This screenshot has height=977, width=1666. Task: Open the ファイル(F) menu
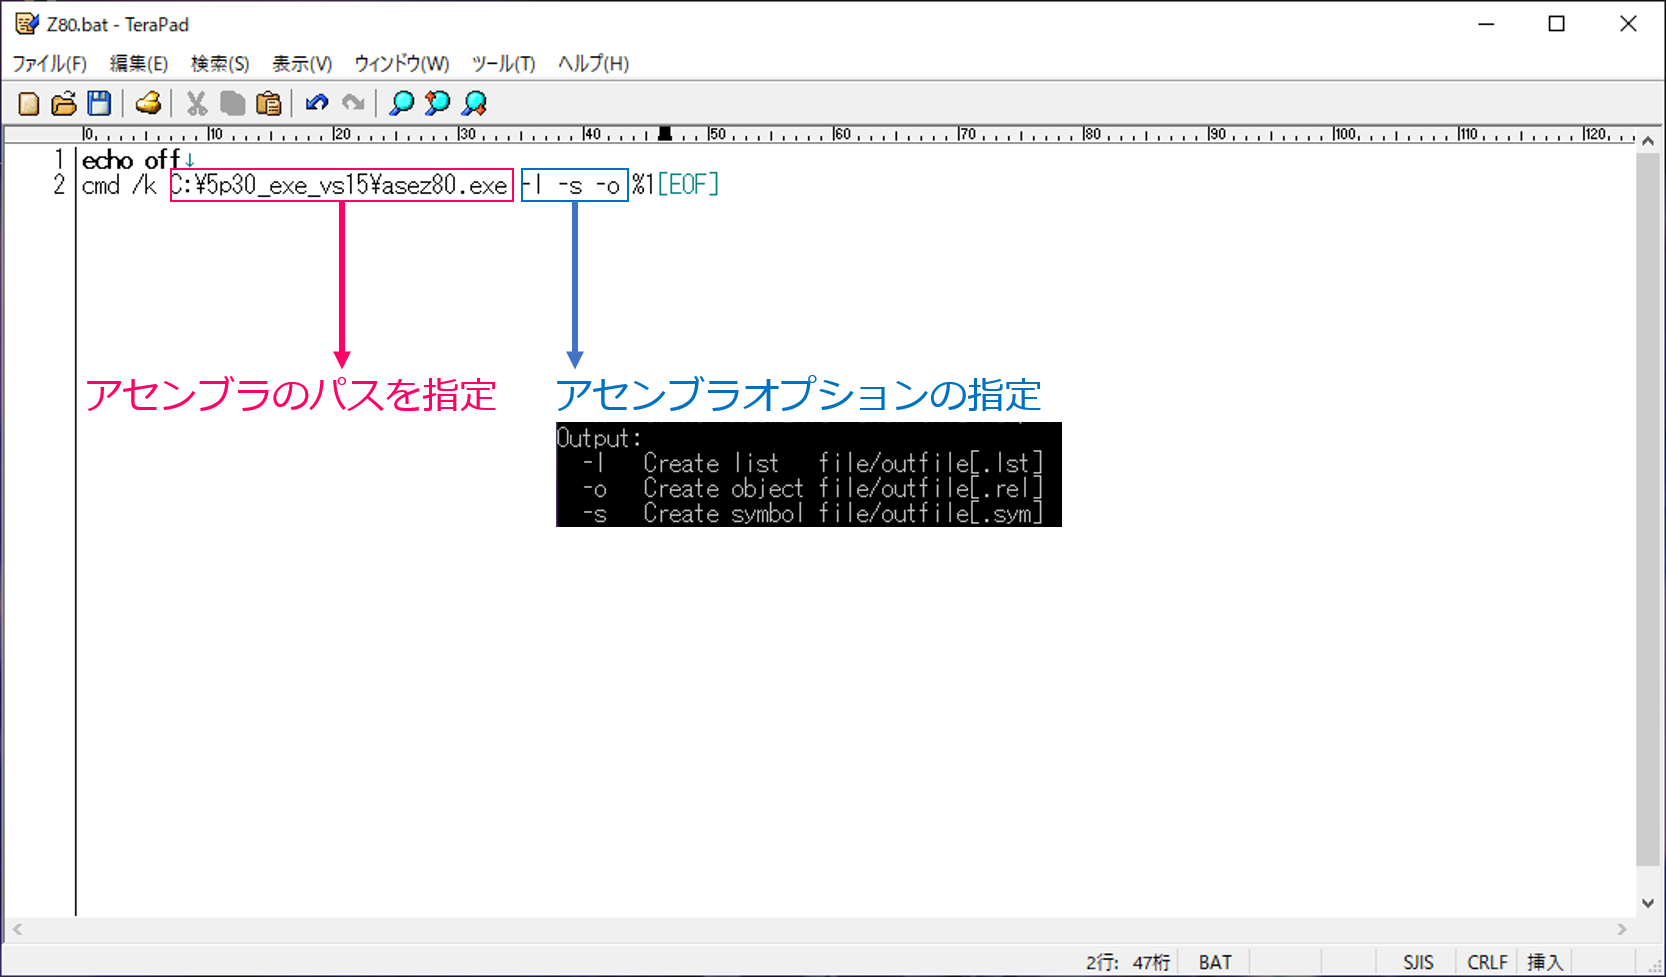pyautogui.click(x=48, y=63)
